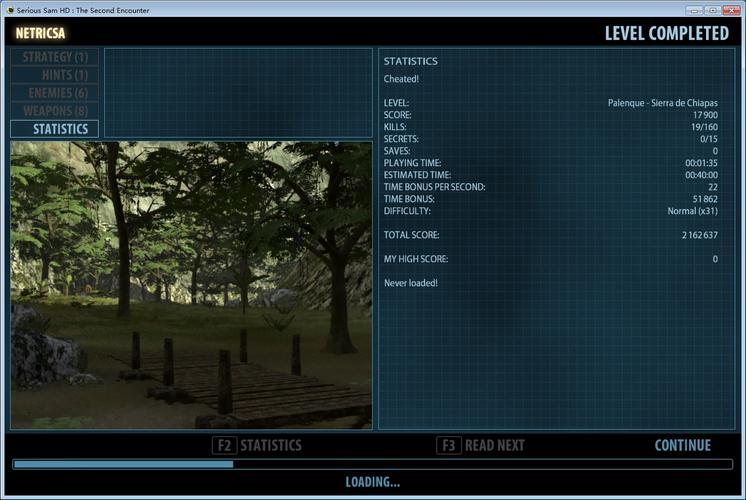
Task: Click the Never loaded! text
Action: point(411,283)
